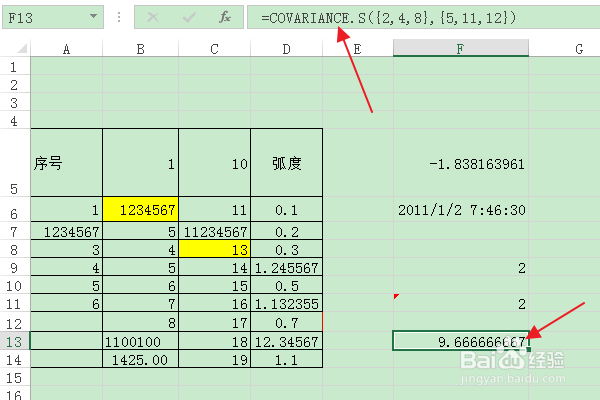
Task: Select row 11 header
Action: pos(15,303)
